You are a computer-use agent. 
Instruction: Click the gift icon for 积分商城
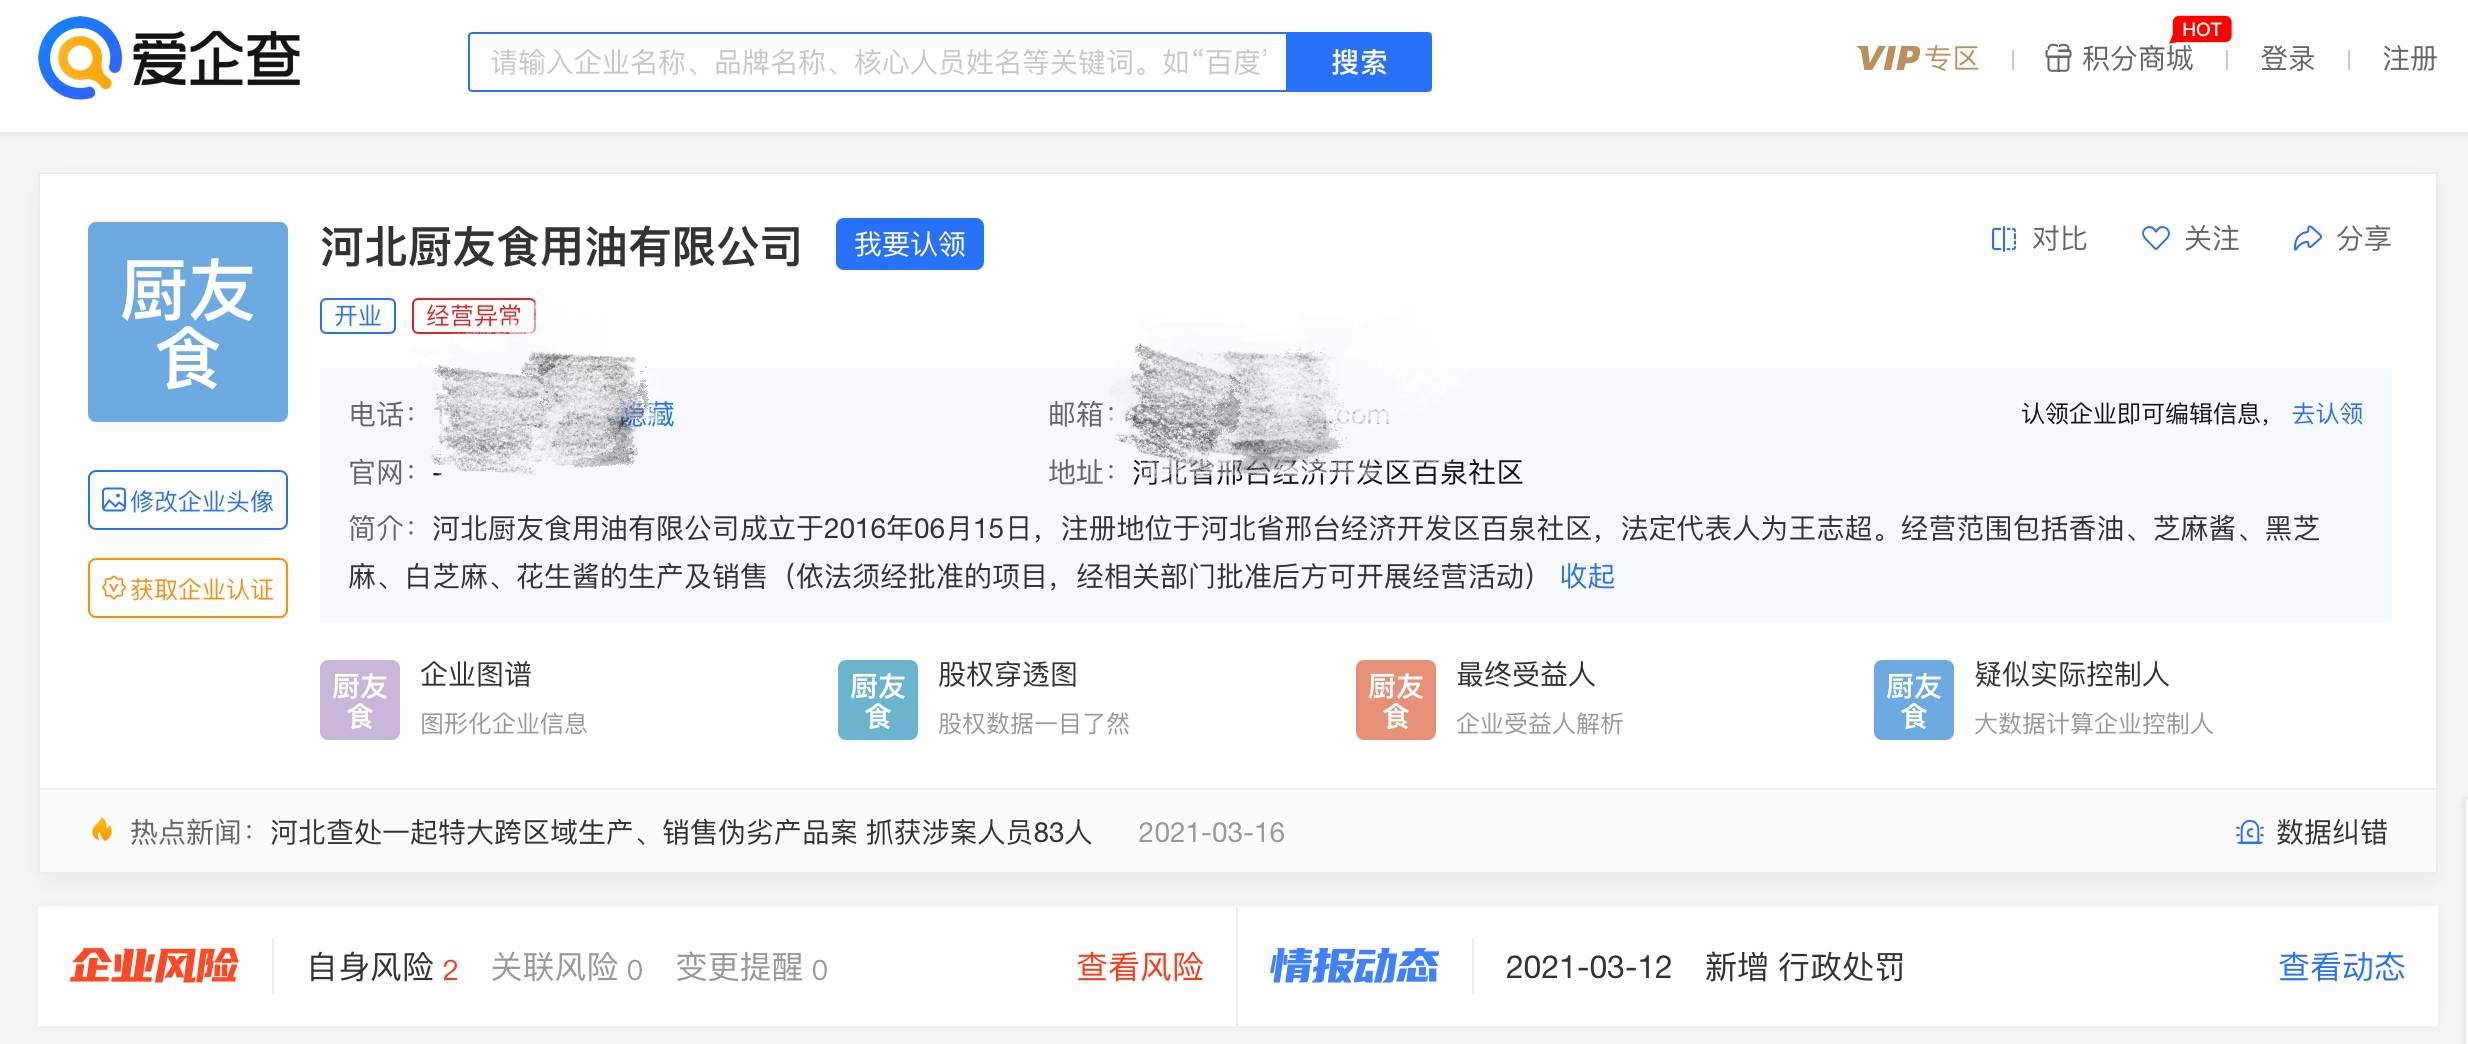[2057, 59]
